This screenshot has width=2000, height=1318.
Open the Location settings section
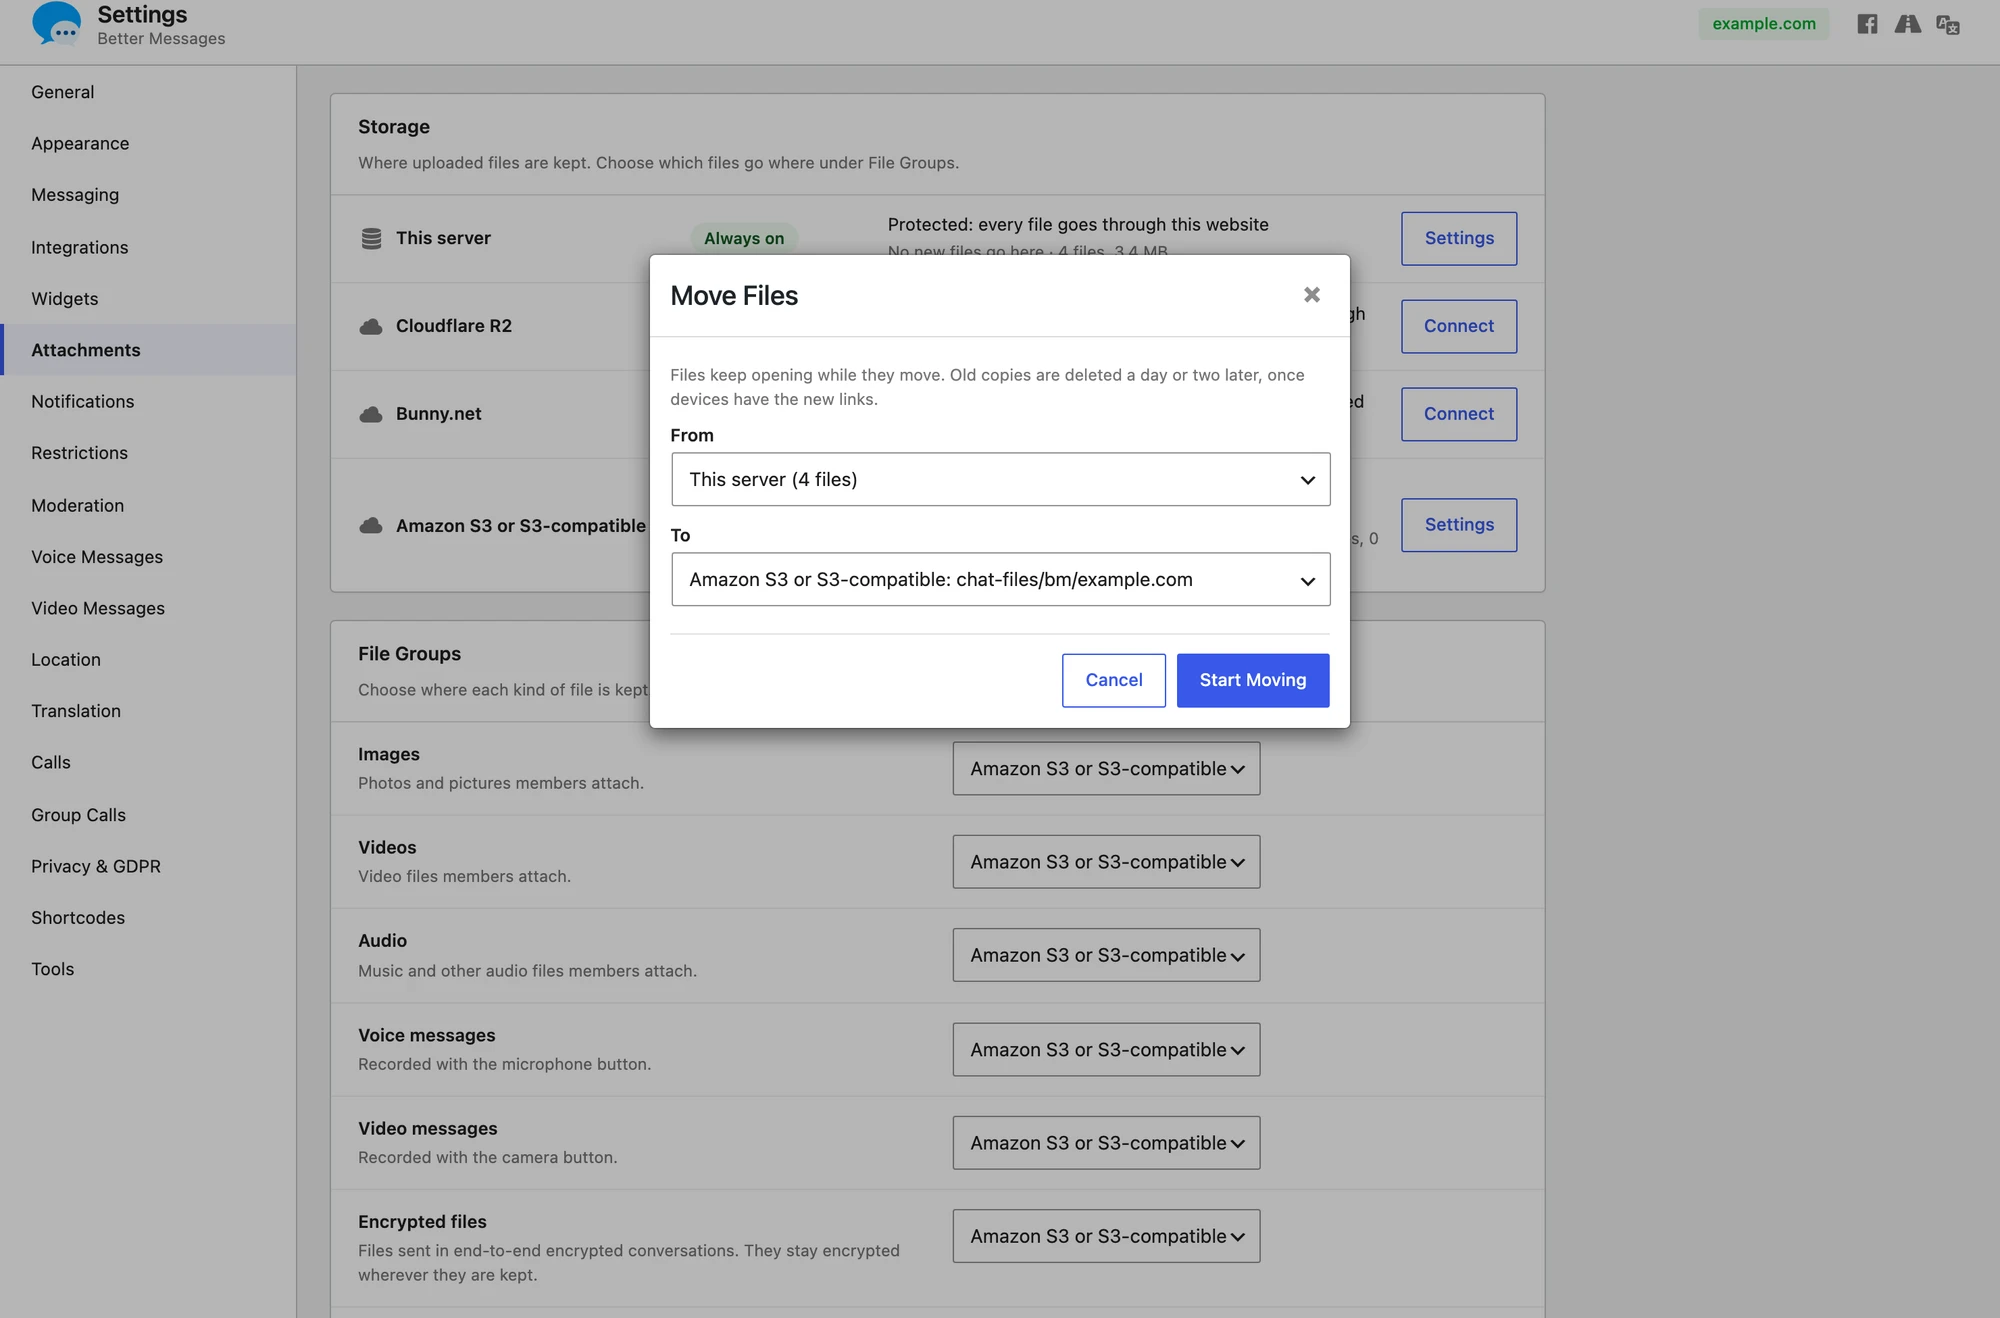tap(148, 660)
